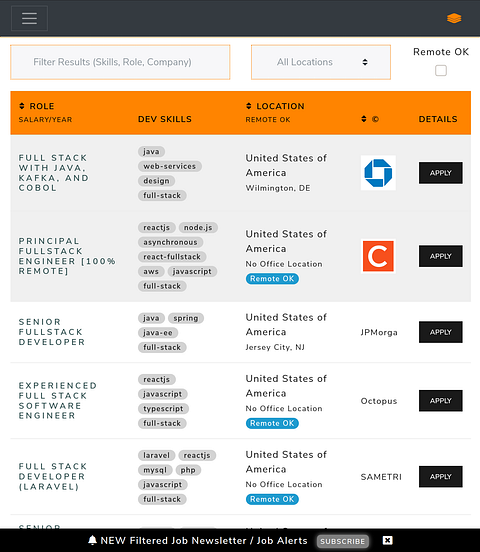Sort by the company column arrows
The height and width of the screenshot is (552, 480).
click(x=364, y=119)
